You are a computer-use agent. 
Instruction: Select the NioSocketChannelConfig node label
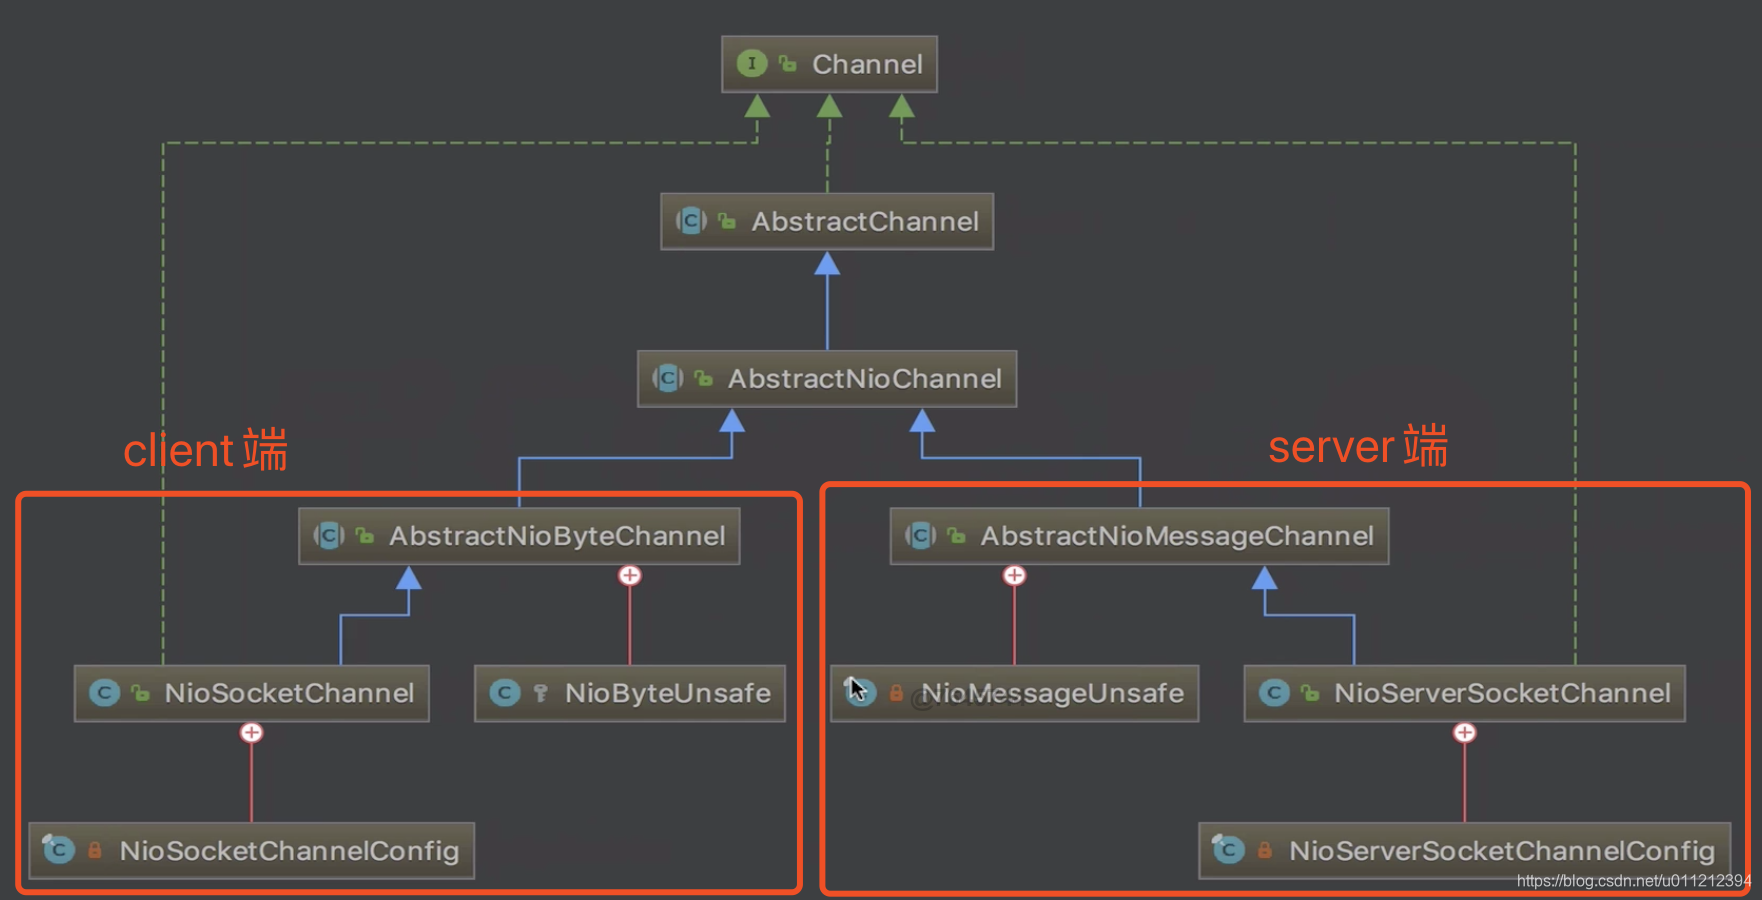(289, 851)
